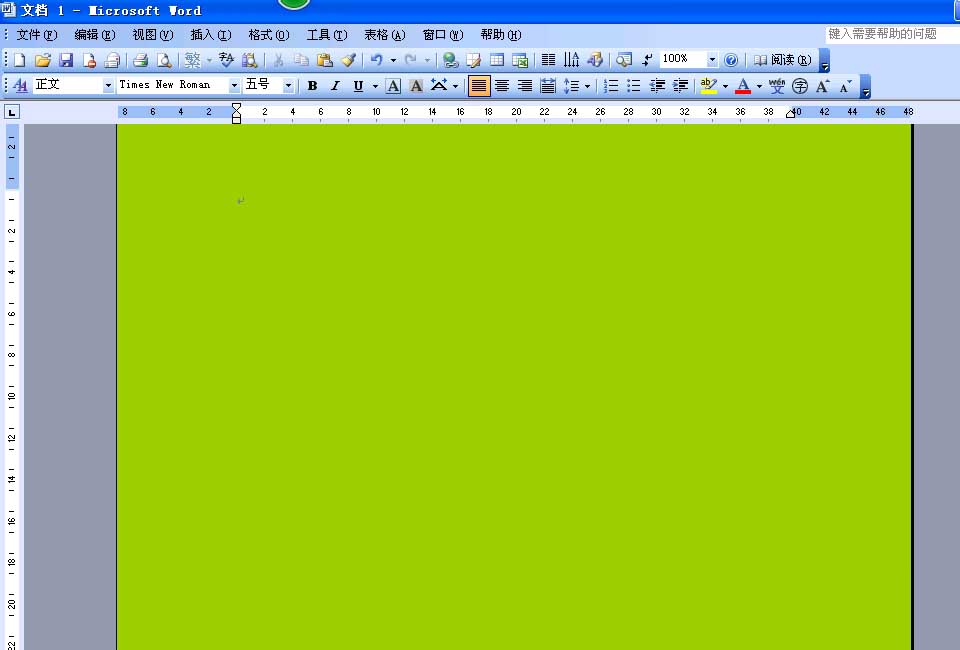Open the Times New Roman font dropdown
The height and width of the screenshot is (650, 960).
(234, 86)
